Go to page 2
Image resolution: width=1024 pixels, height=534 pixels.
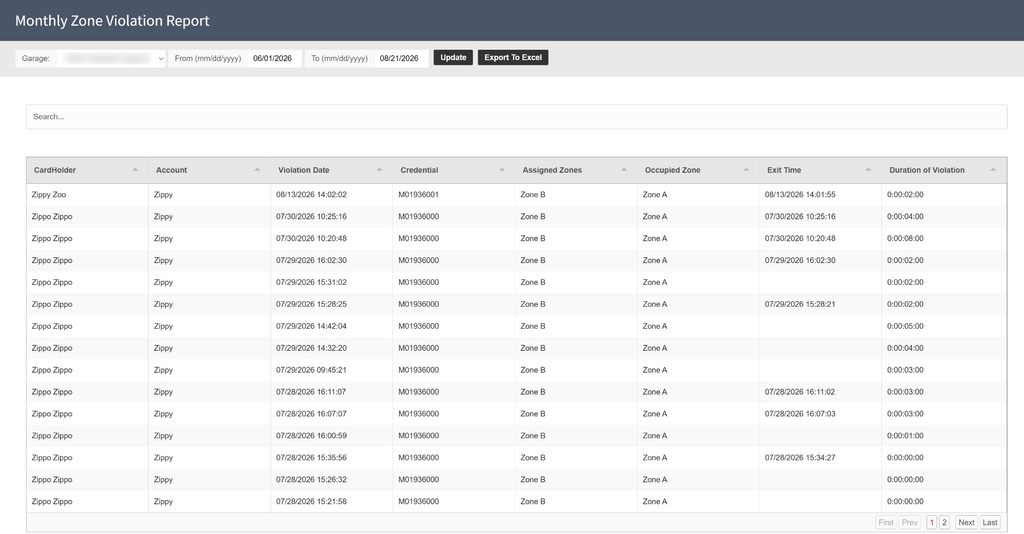pyautogui.click(x=944, y=522)
